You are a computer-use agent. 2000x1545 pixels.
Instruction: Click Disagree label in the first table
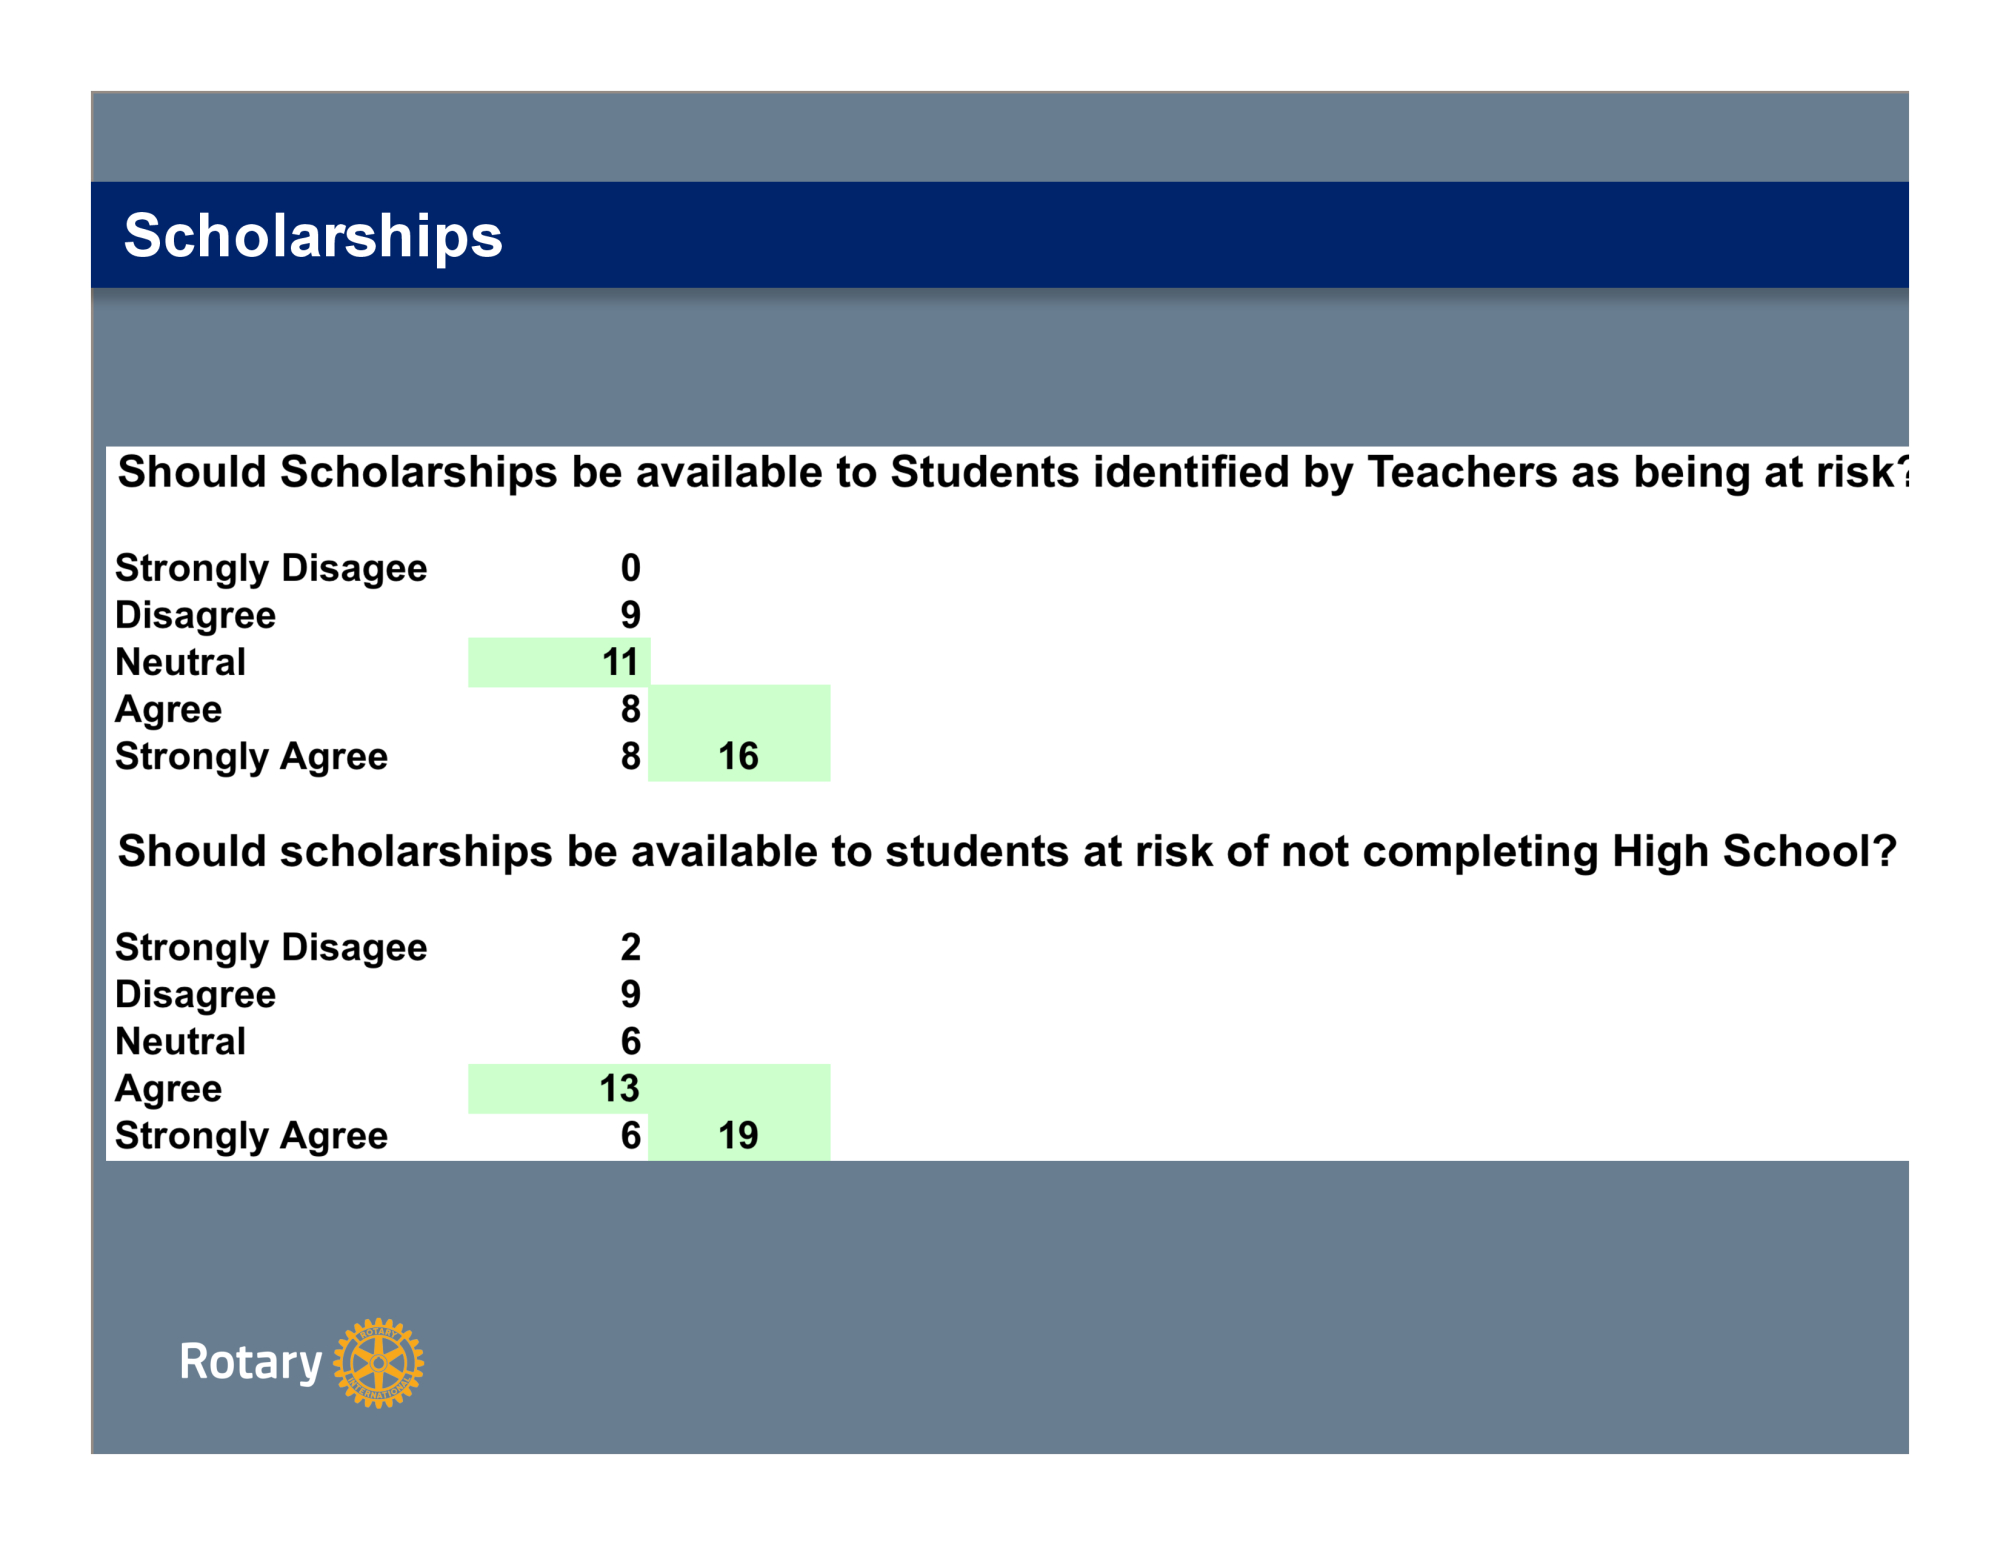pyautogui.click(x=195, y=615)
